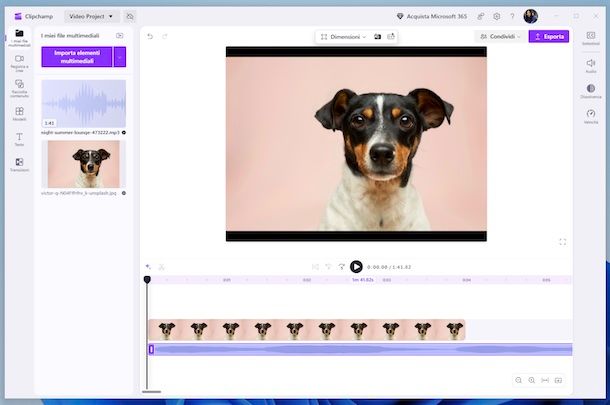Open the 'Velocità' speed panel

coord(591,116)
